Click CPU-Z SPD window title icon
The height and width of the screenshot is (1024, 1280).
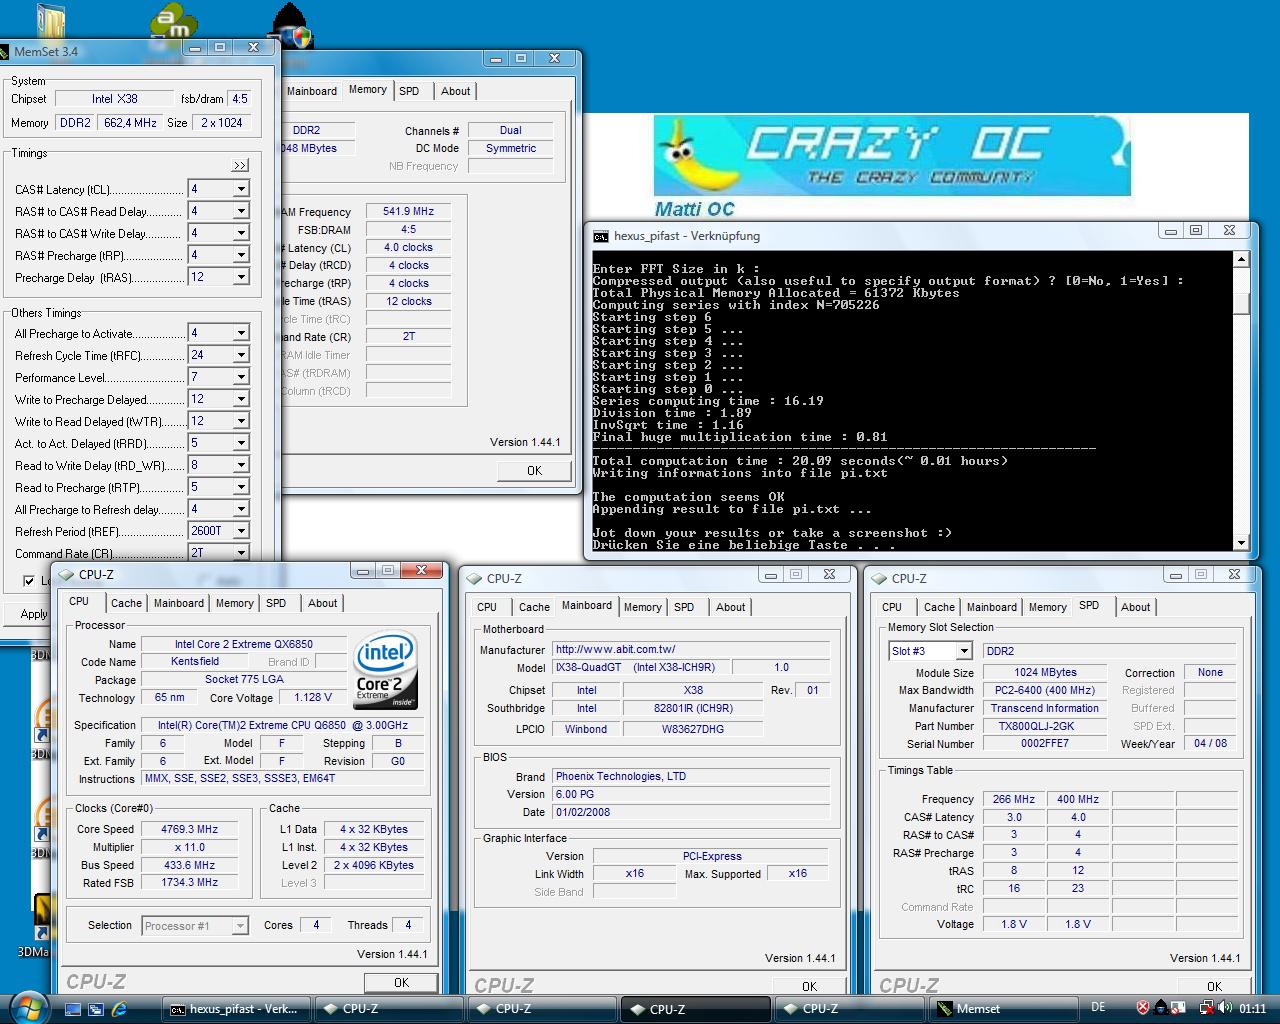(880, 578)
